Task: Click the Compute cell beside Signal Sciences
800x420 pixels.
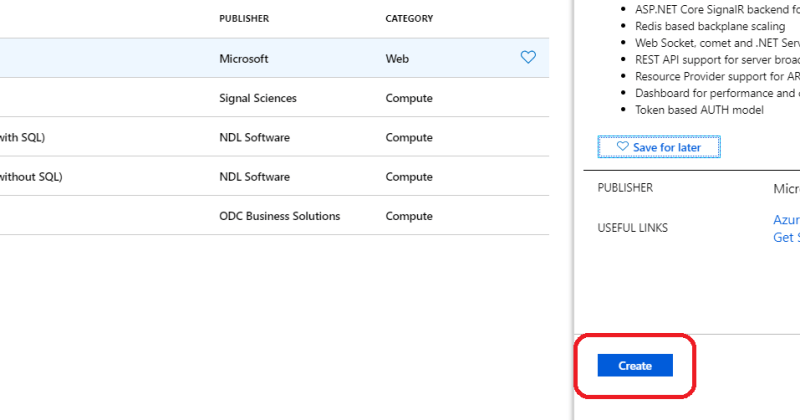Action: point(409,98)
